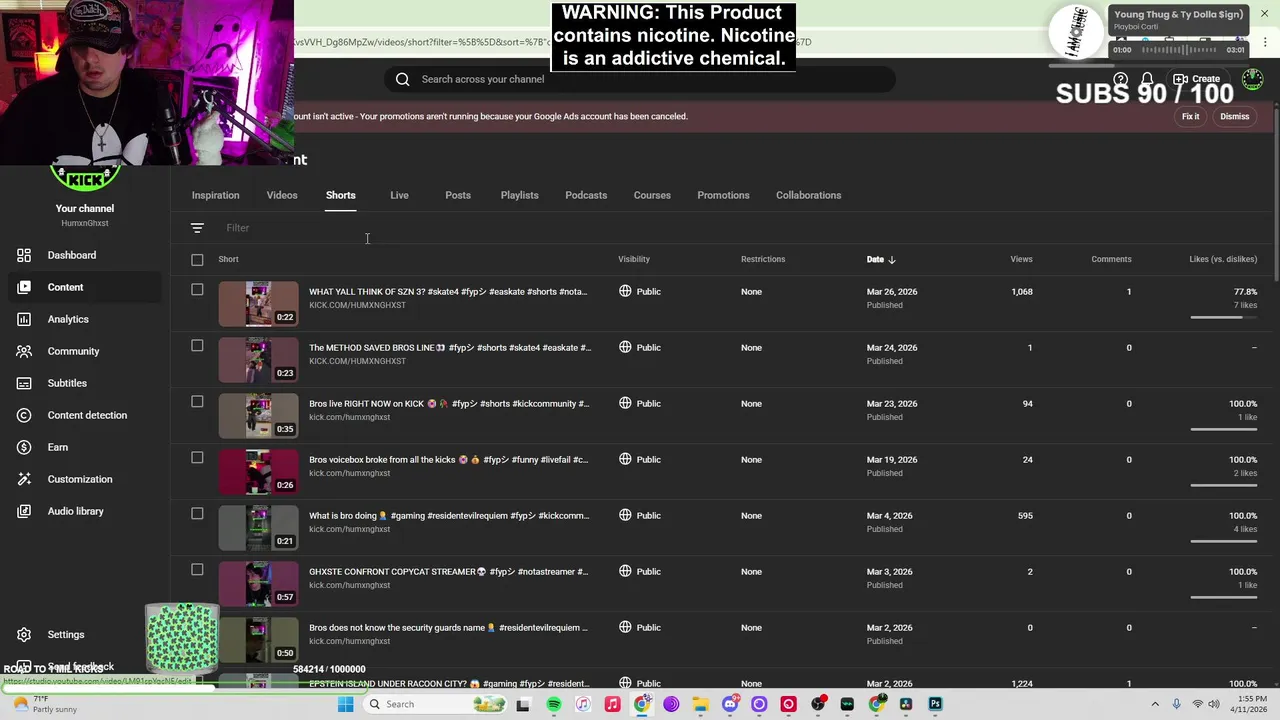Check the Bros live RIGHT NOW row
Viewport: 1280px width, 720px height.
[197, 402]
